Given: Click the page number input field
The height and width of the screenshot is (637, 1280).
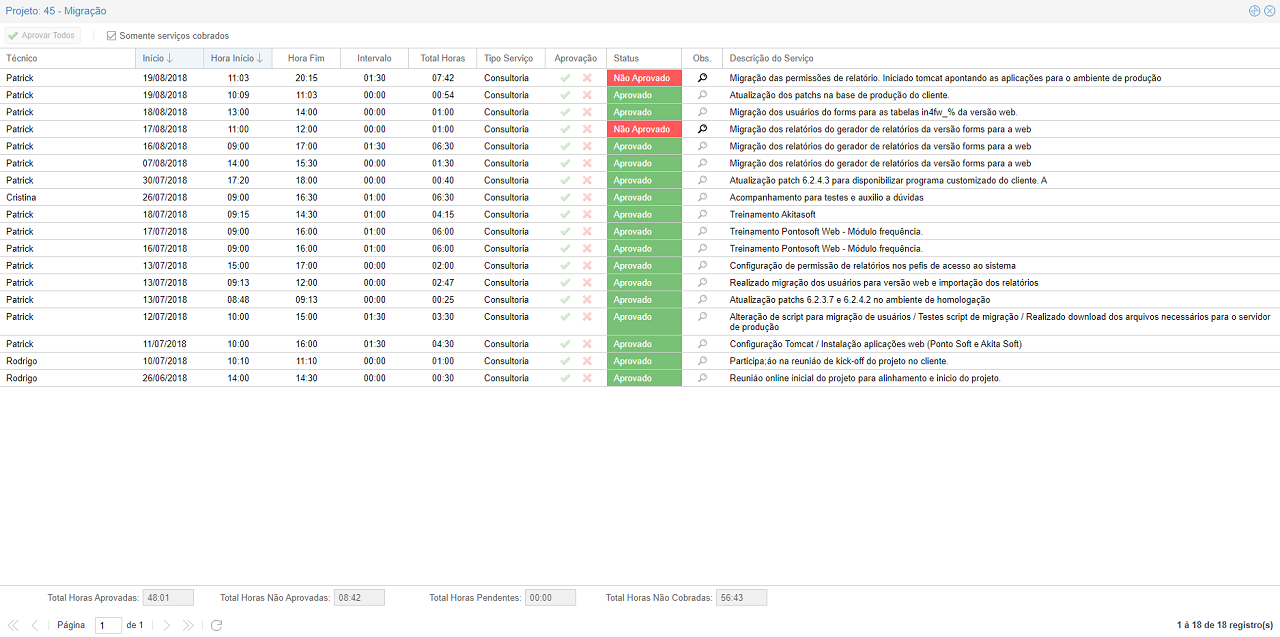Looking at the screenshot, I should (x=108, y=625).
